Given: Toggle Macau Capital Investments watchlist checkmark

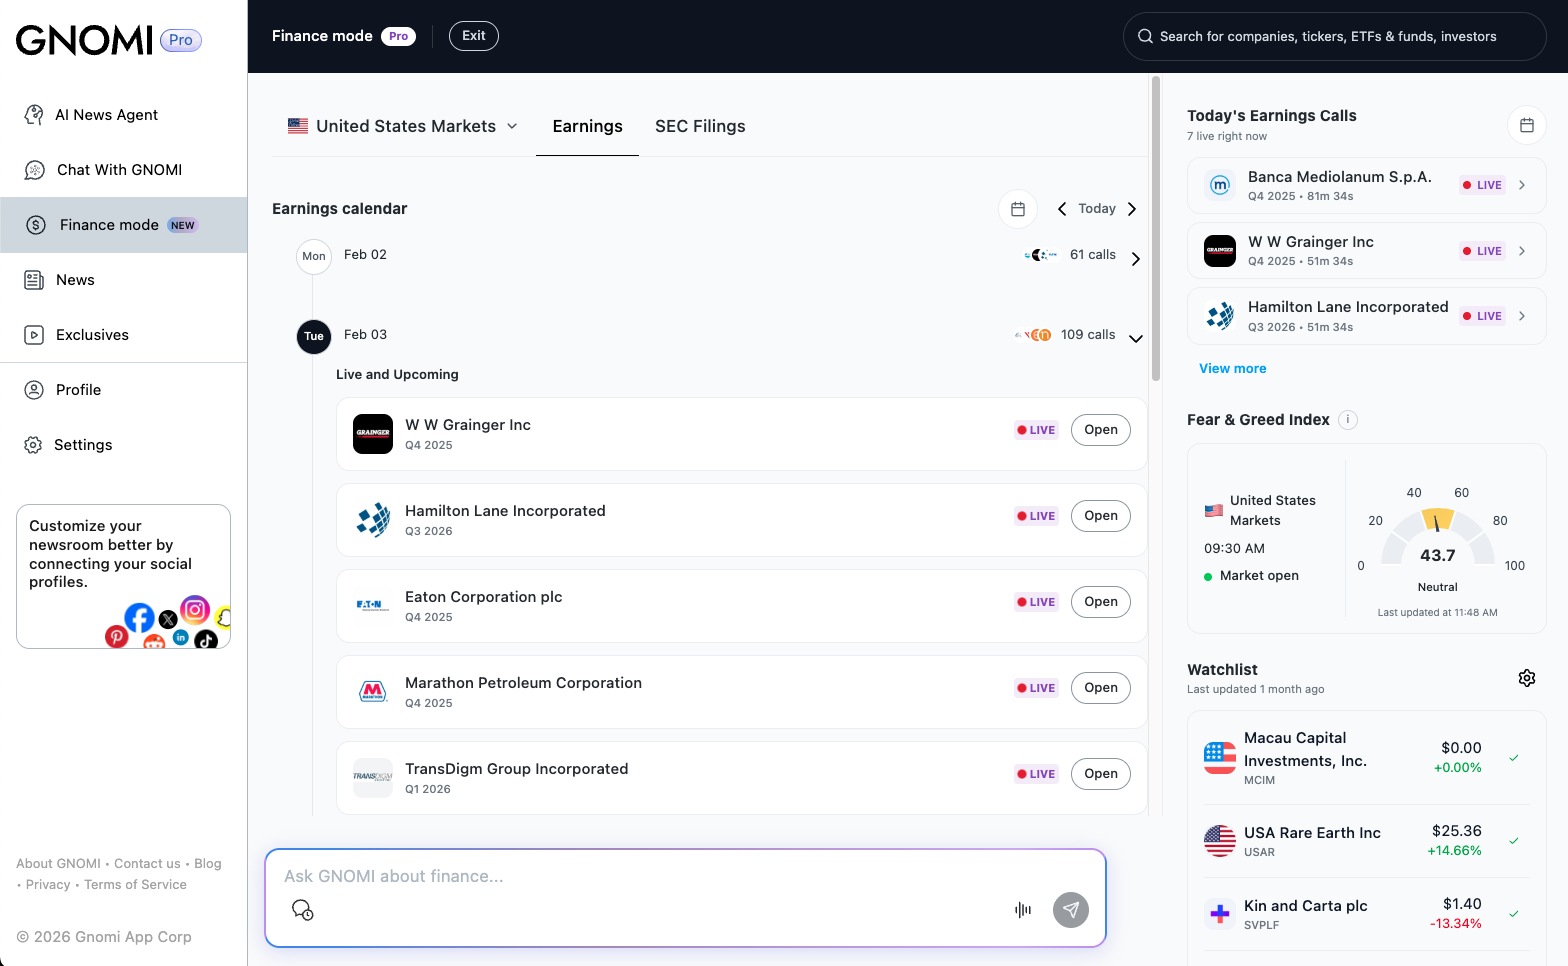Looking at the screenshot, I should coord(1513,758).
